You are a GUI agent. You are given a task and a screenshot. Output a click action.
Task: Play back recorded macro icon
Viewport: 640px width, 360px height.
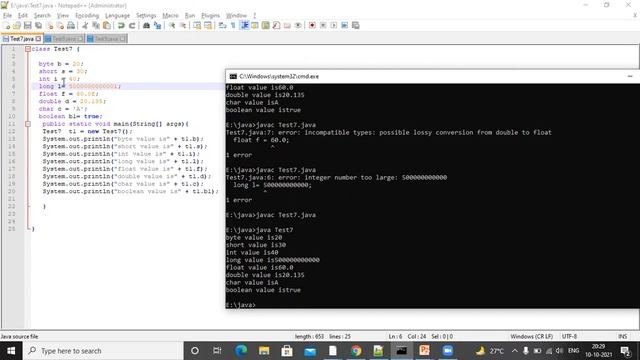click(334, 25)
